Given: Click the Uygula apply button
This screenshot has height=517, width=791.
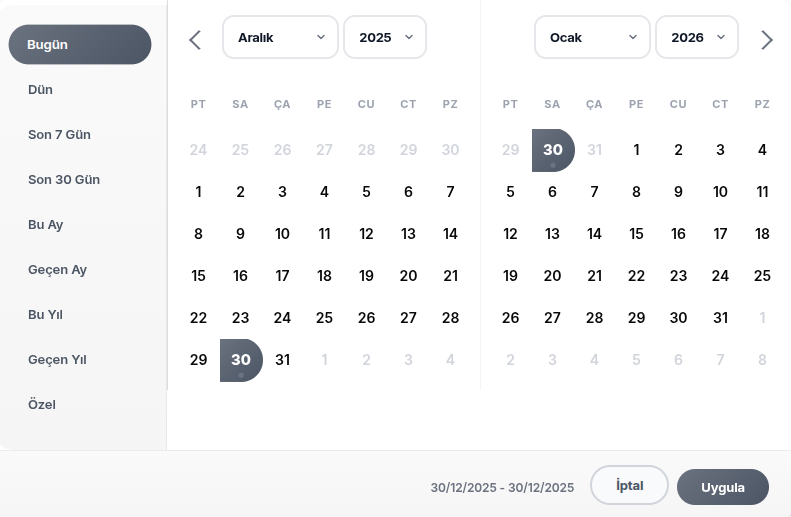Looking at the screenshot, I should click(x=723, y=487).
